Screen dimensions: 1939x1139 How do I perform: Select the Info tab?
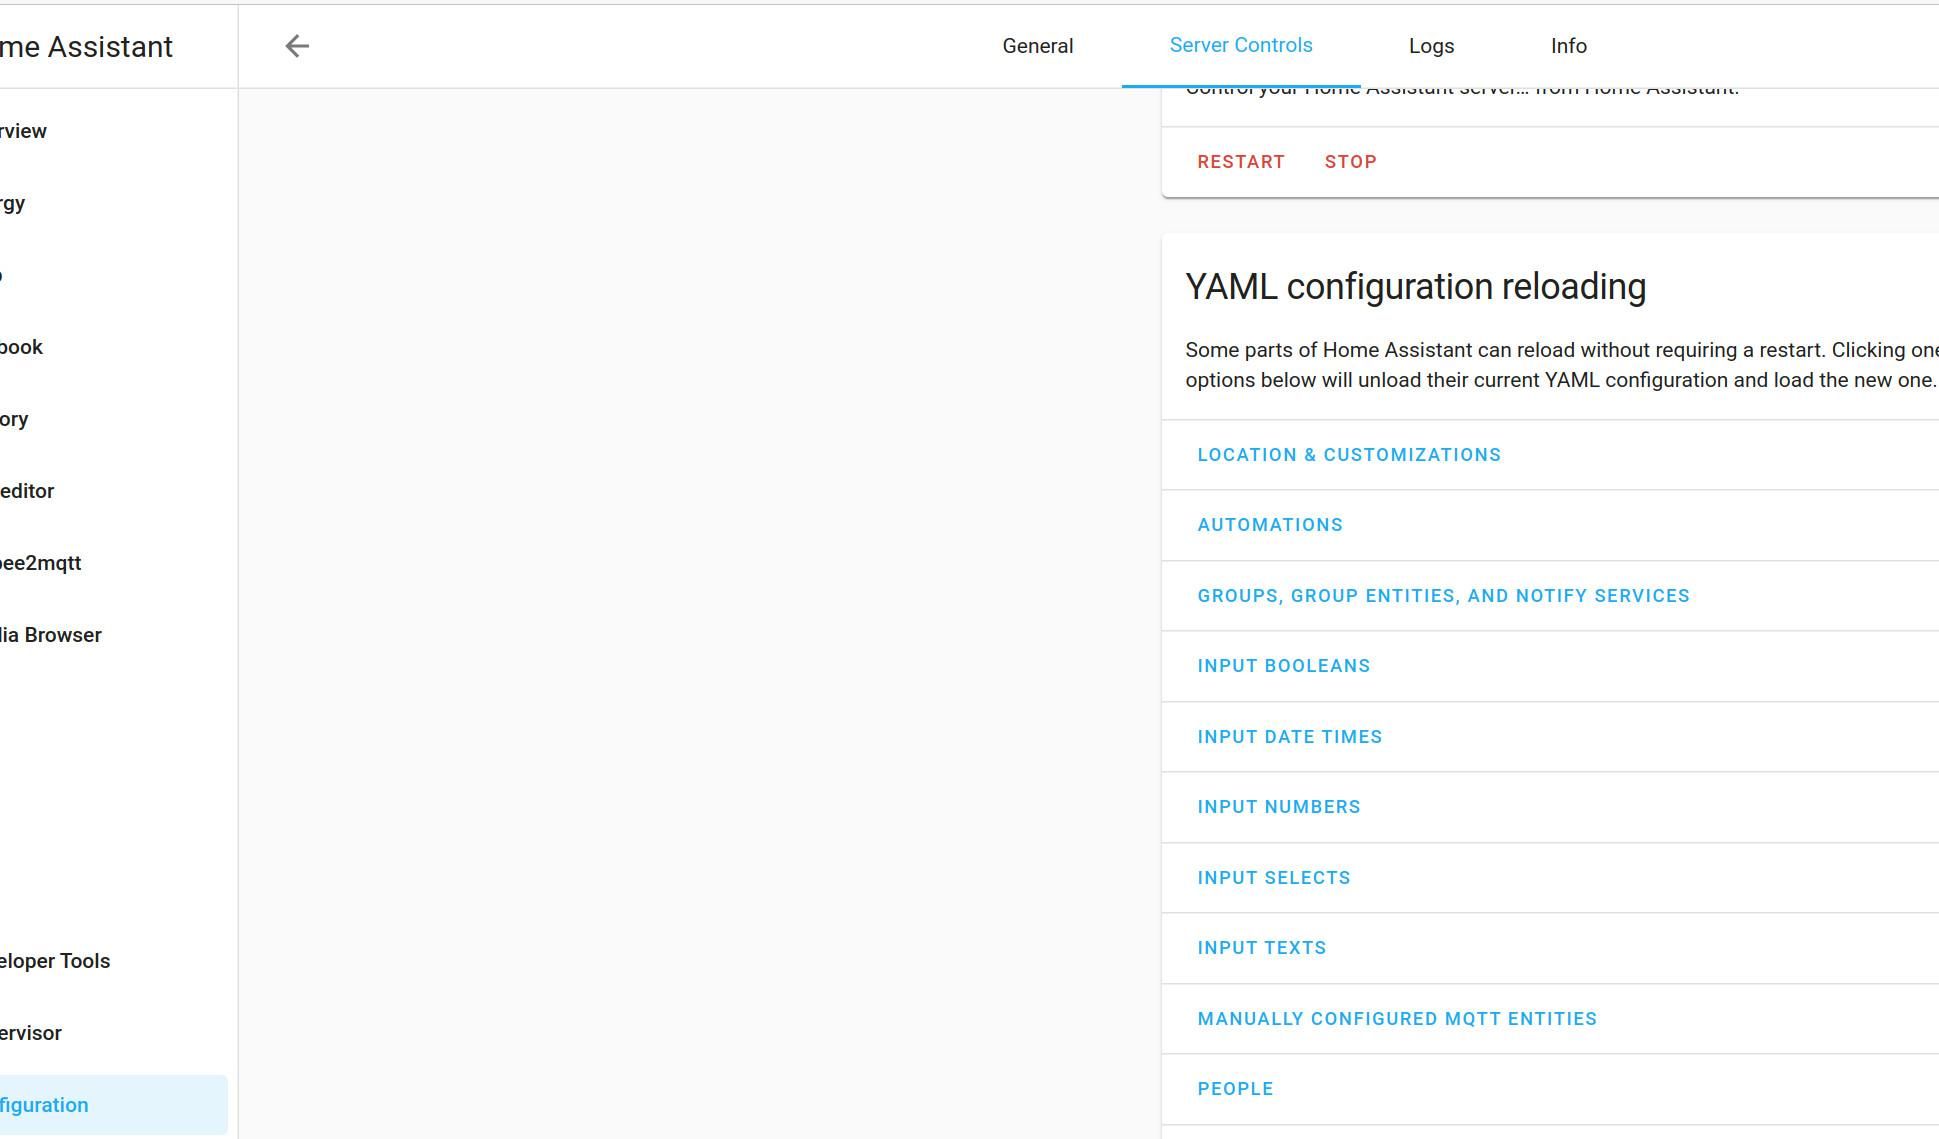click(x=1568, y=46)
